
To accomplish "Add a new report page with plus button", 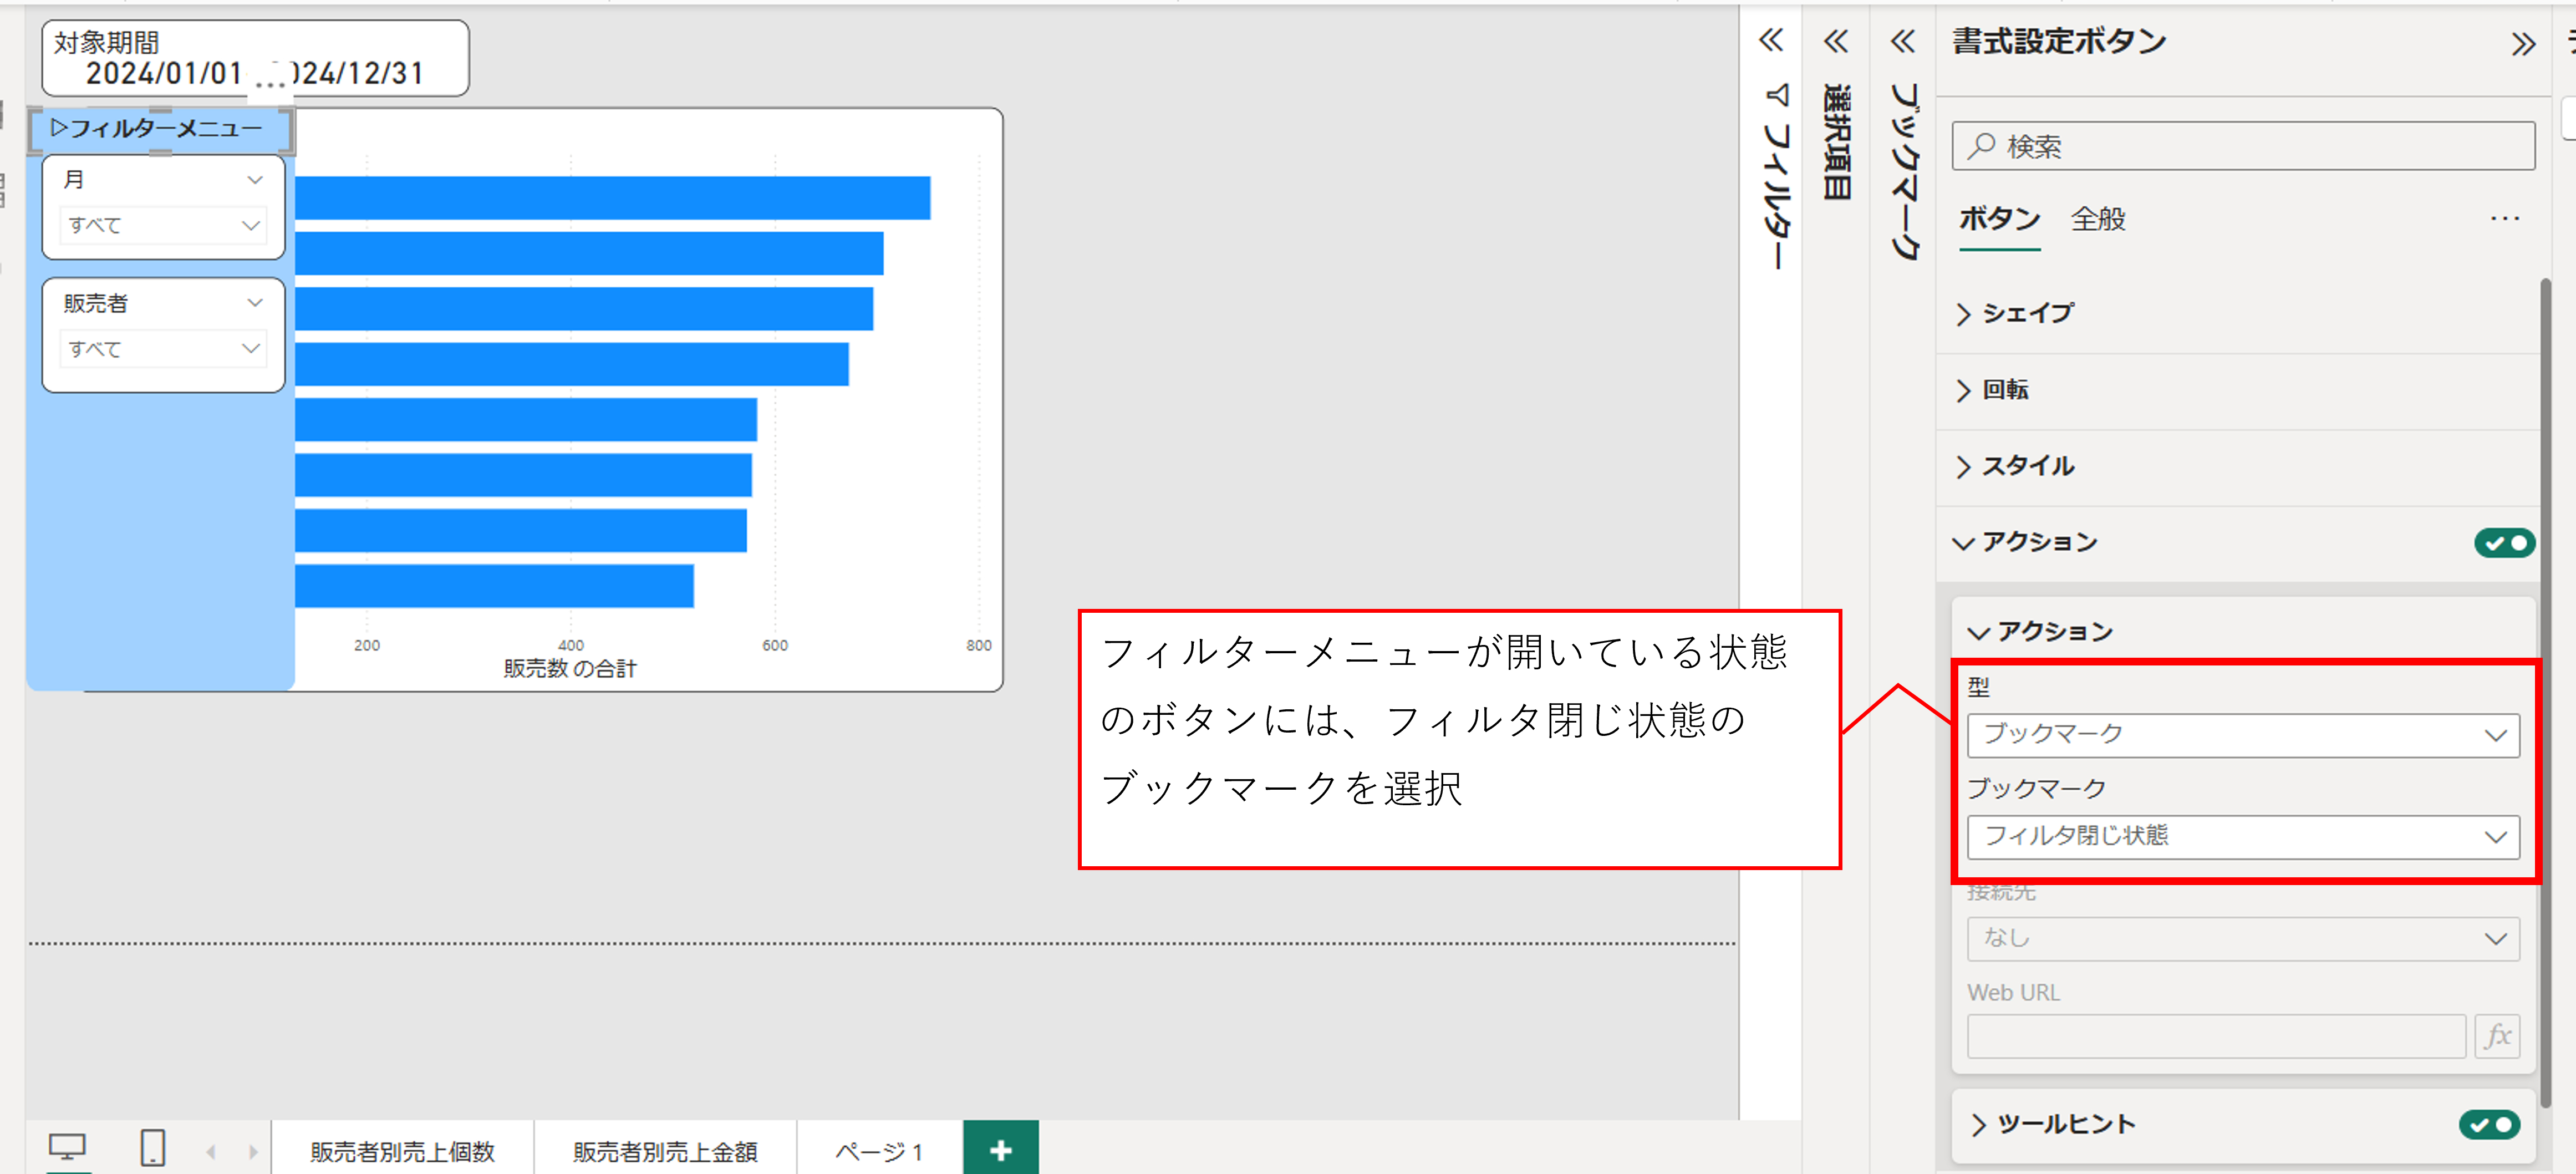I will coord(1000,1149).
